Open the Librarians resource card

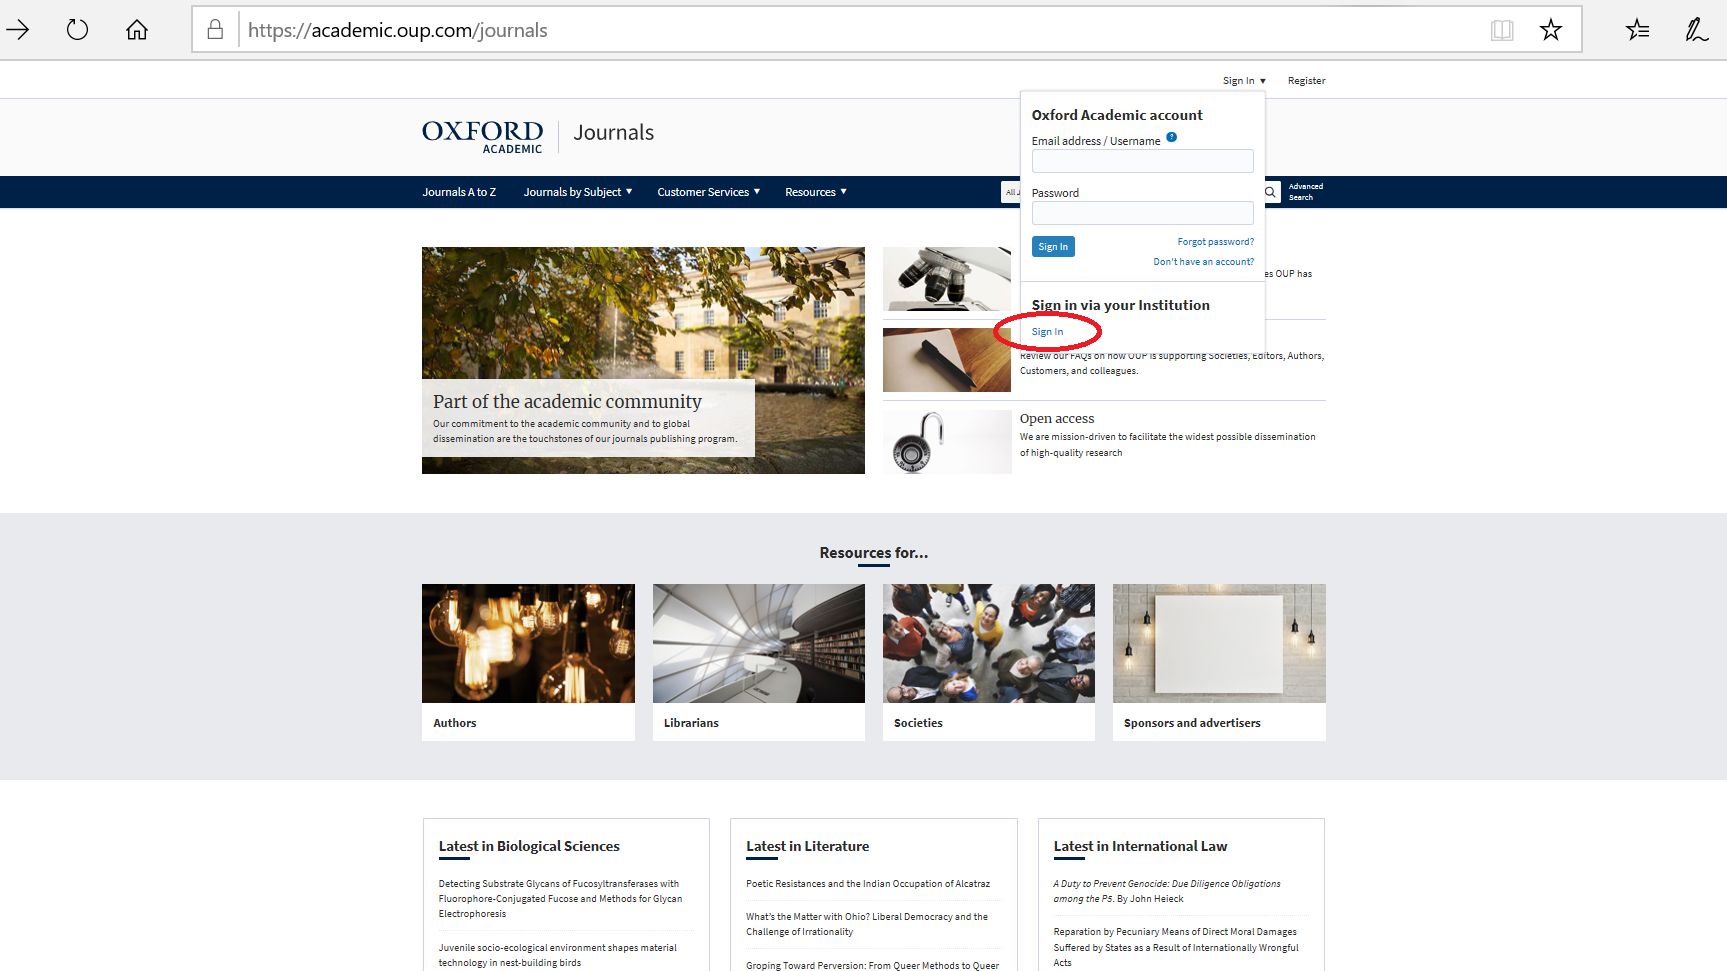(759, 662)
